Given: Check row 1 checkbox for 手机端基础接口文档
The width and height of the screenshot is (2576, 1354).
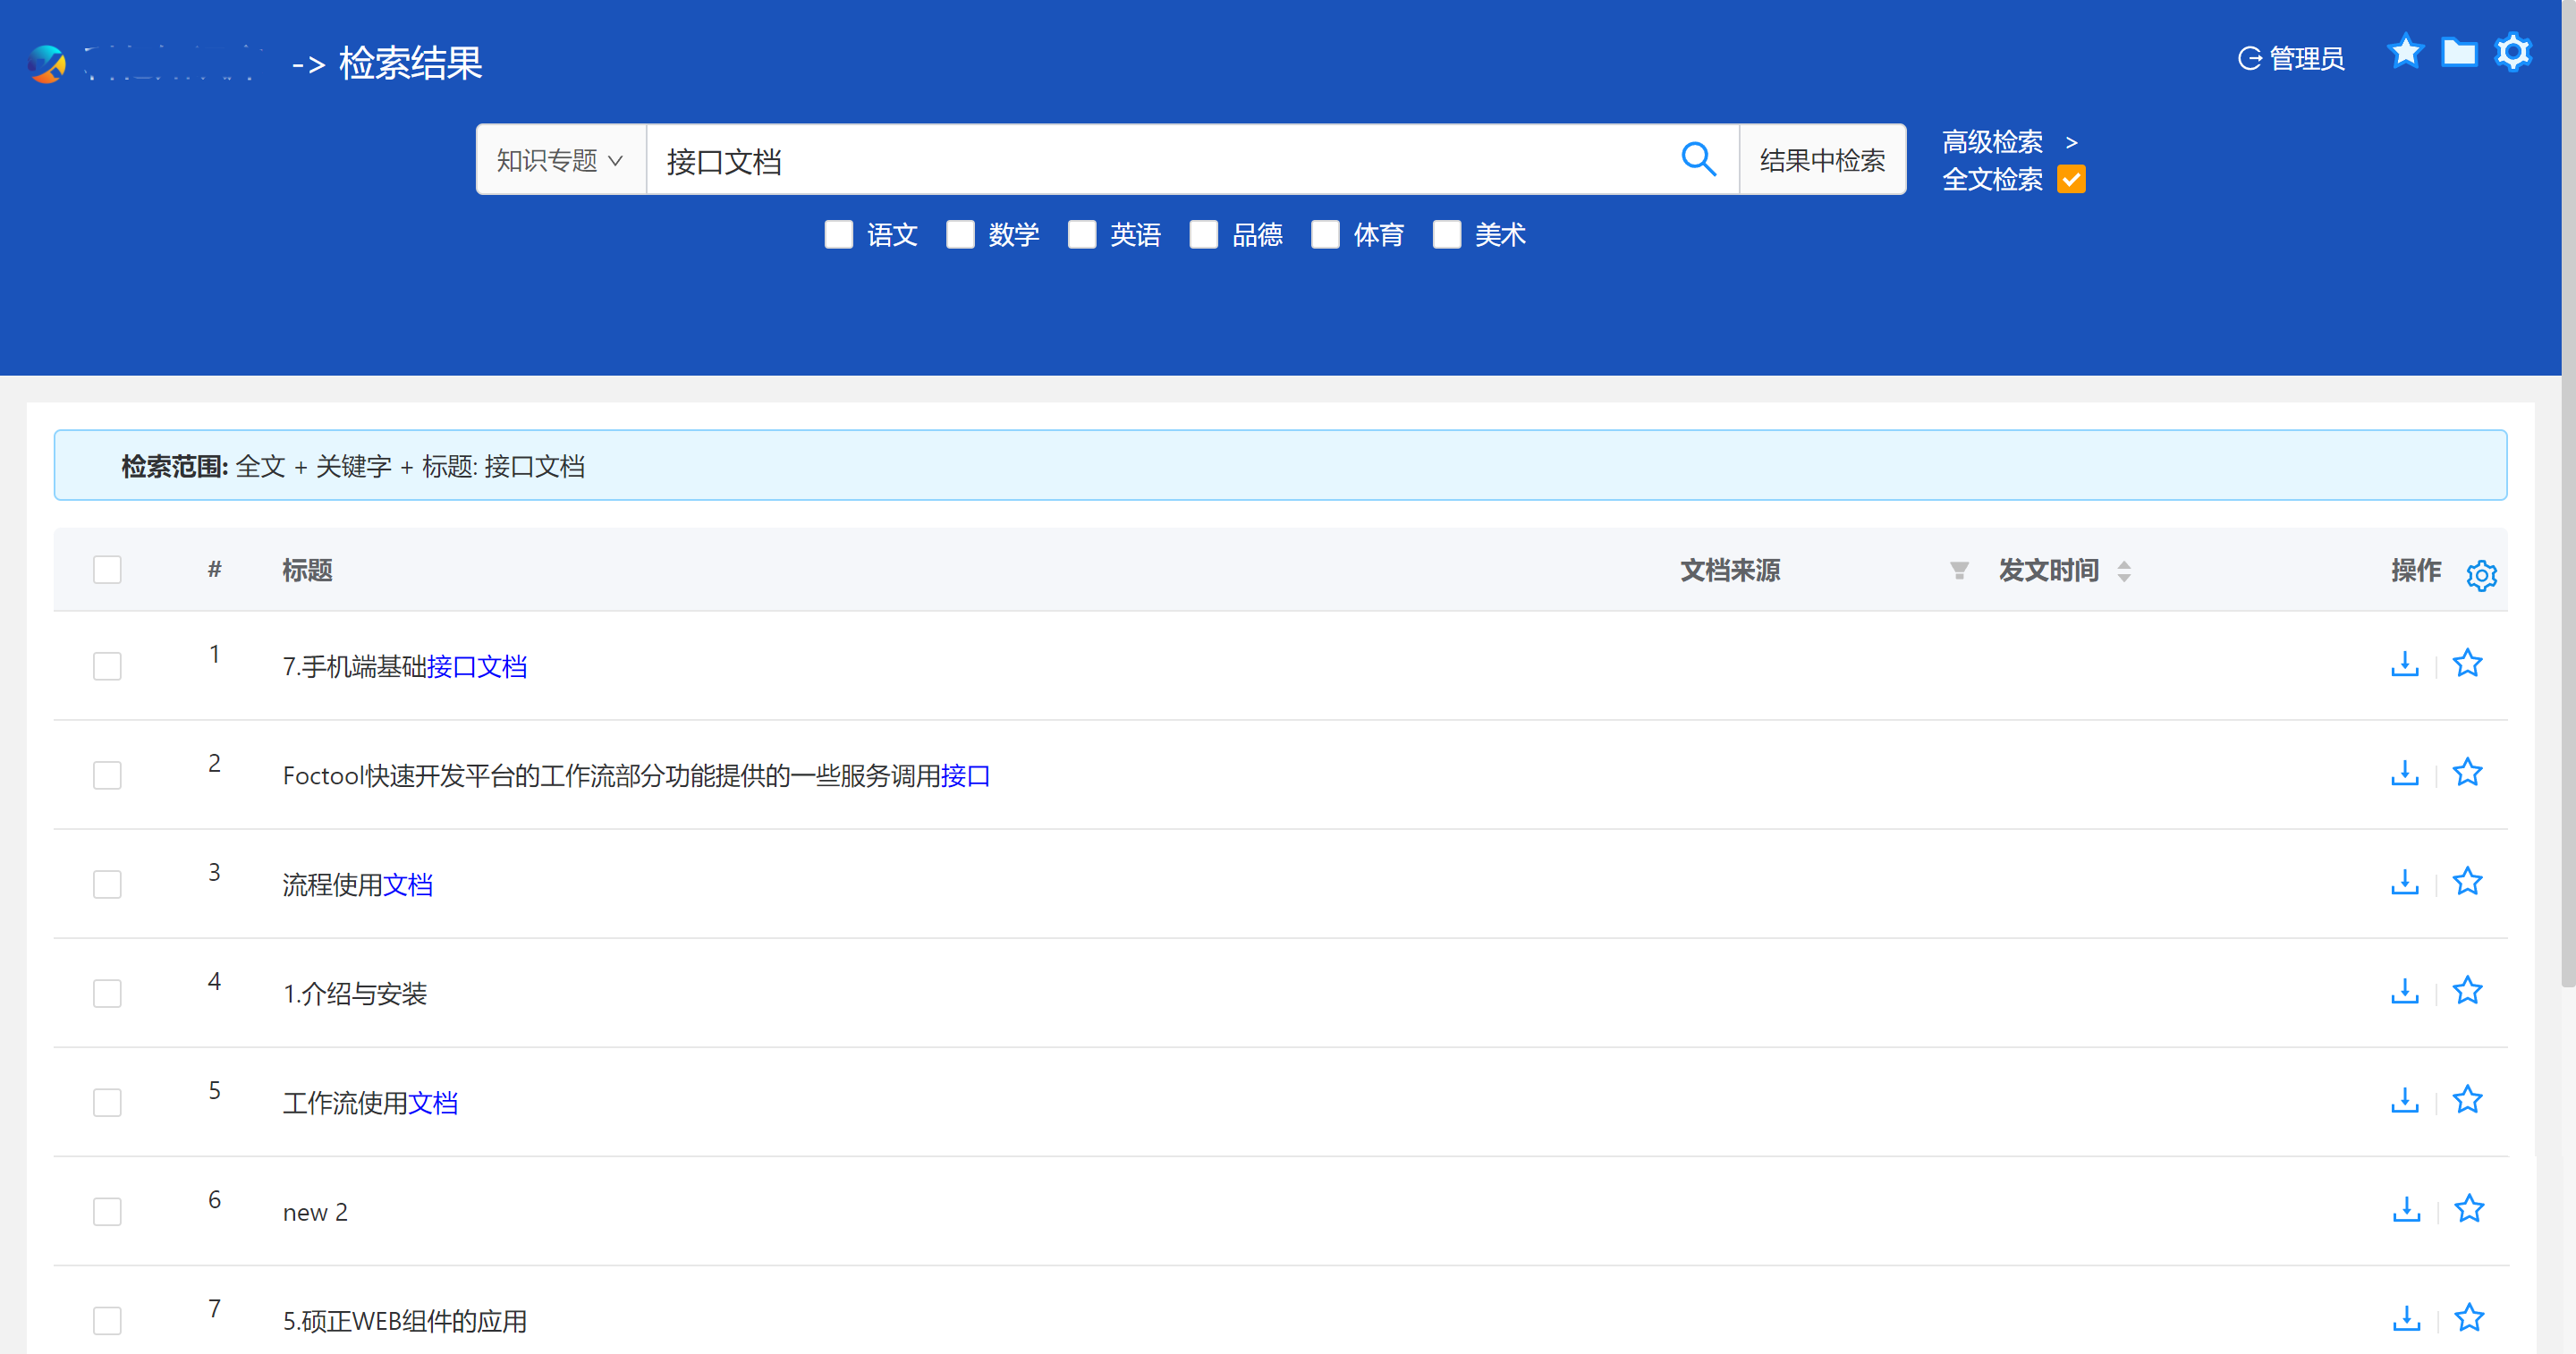Looking at the screenshot, I should pyautogui.click(x=107, y=666).
